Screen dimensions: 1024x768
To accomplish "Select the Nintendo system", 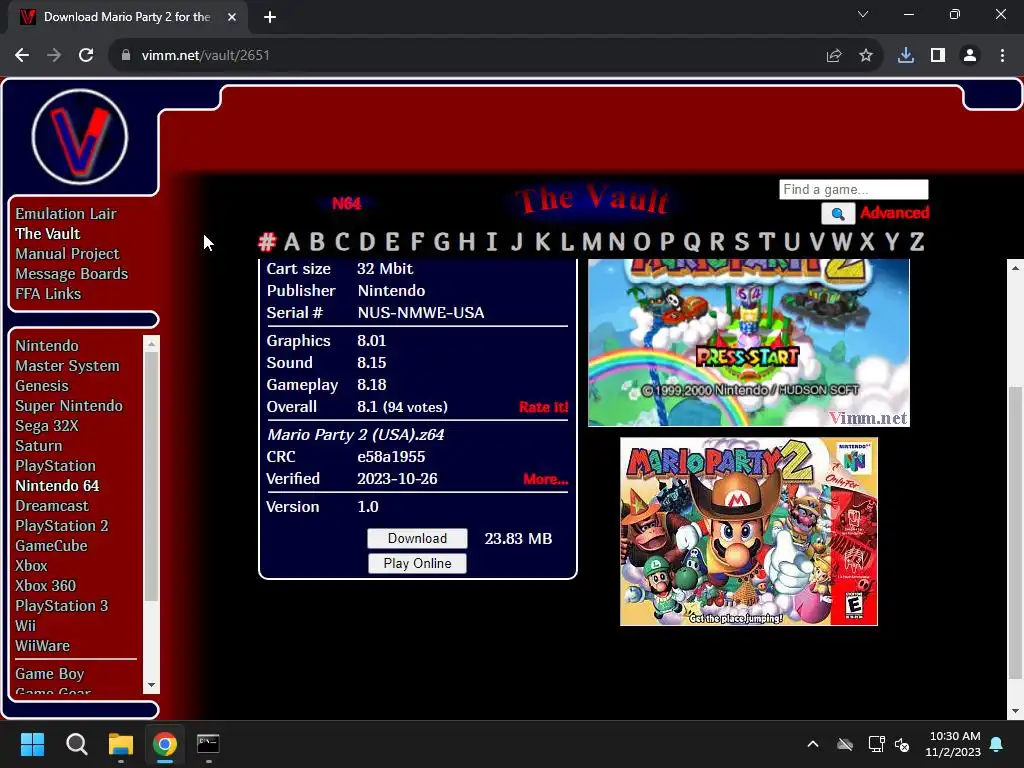I will coord(47,345).
